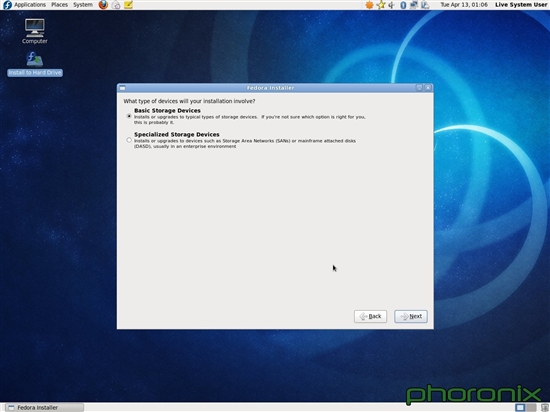Open the volume control tray icon
This screenshot has width=550, height=412.
[x=391, y=5]
